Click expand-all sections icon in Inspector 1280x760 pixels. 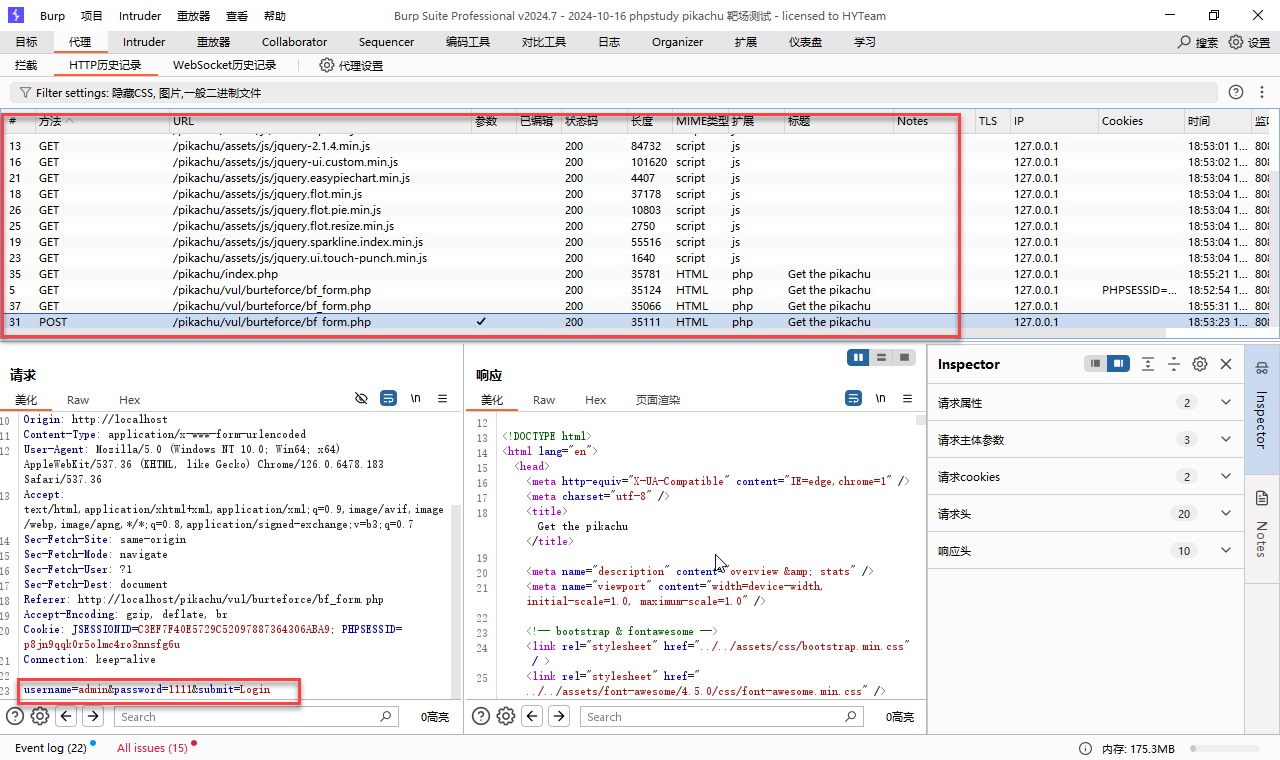coord(1148,364)
